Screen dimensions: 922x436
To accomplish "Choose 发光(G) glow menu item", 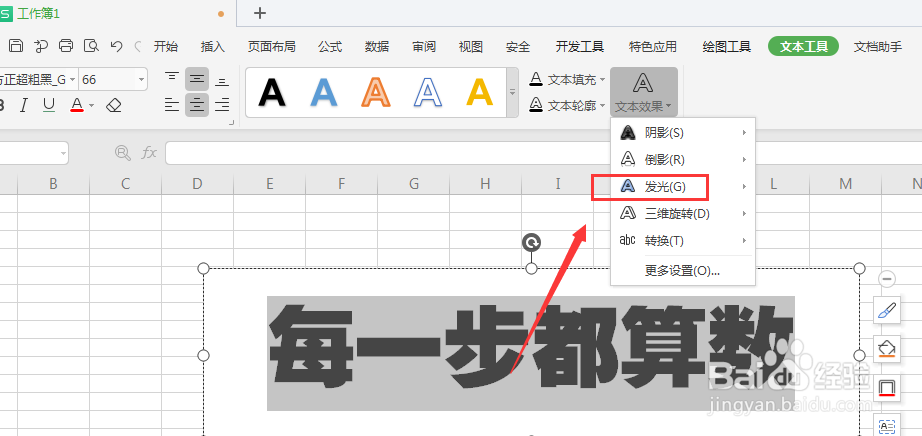I will point(683,187).
